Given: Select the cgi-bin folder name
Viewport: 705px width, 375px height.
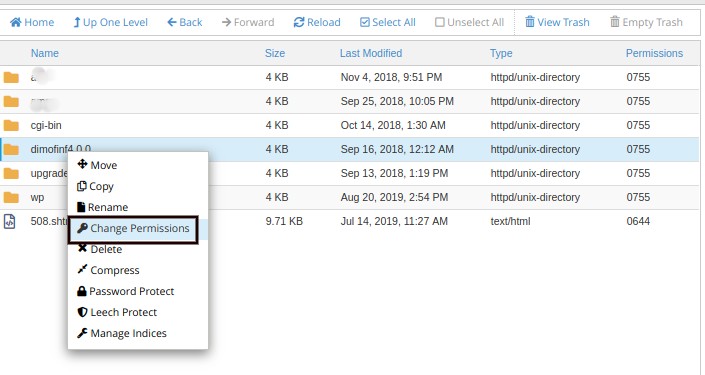Looking at the screenshot, I should click(46, 125).
